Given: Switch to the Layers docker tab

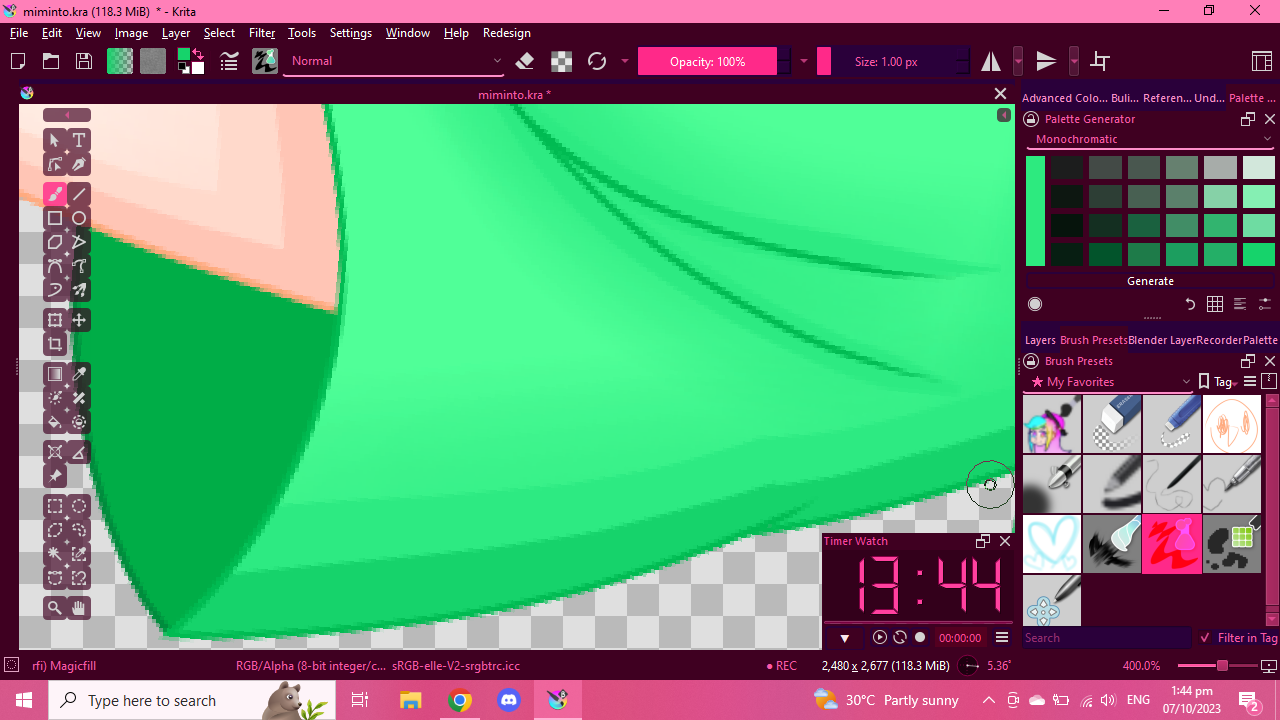Looking at the screenshot, I should (1040, 340).
